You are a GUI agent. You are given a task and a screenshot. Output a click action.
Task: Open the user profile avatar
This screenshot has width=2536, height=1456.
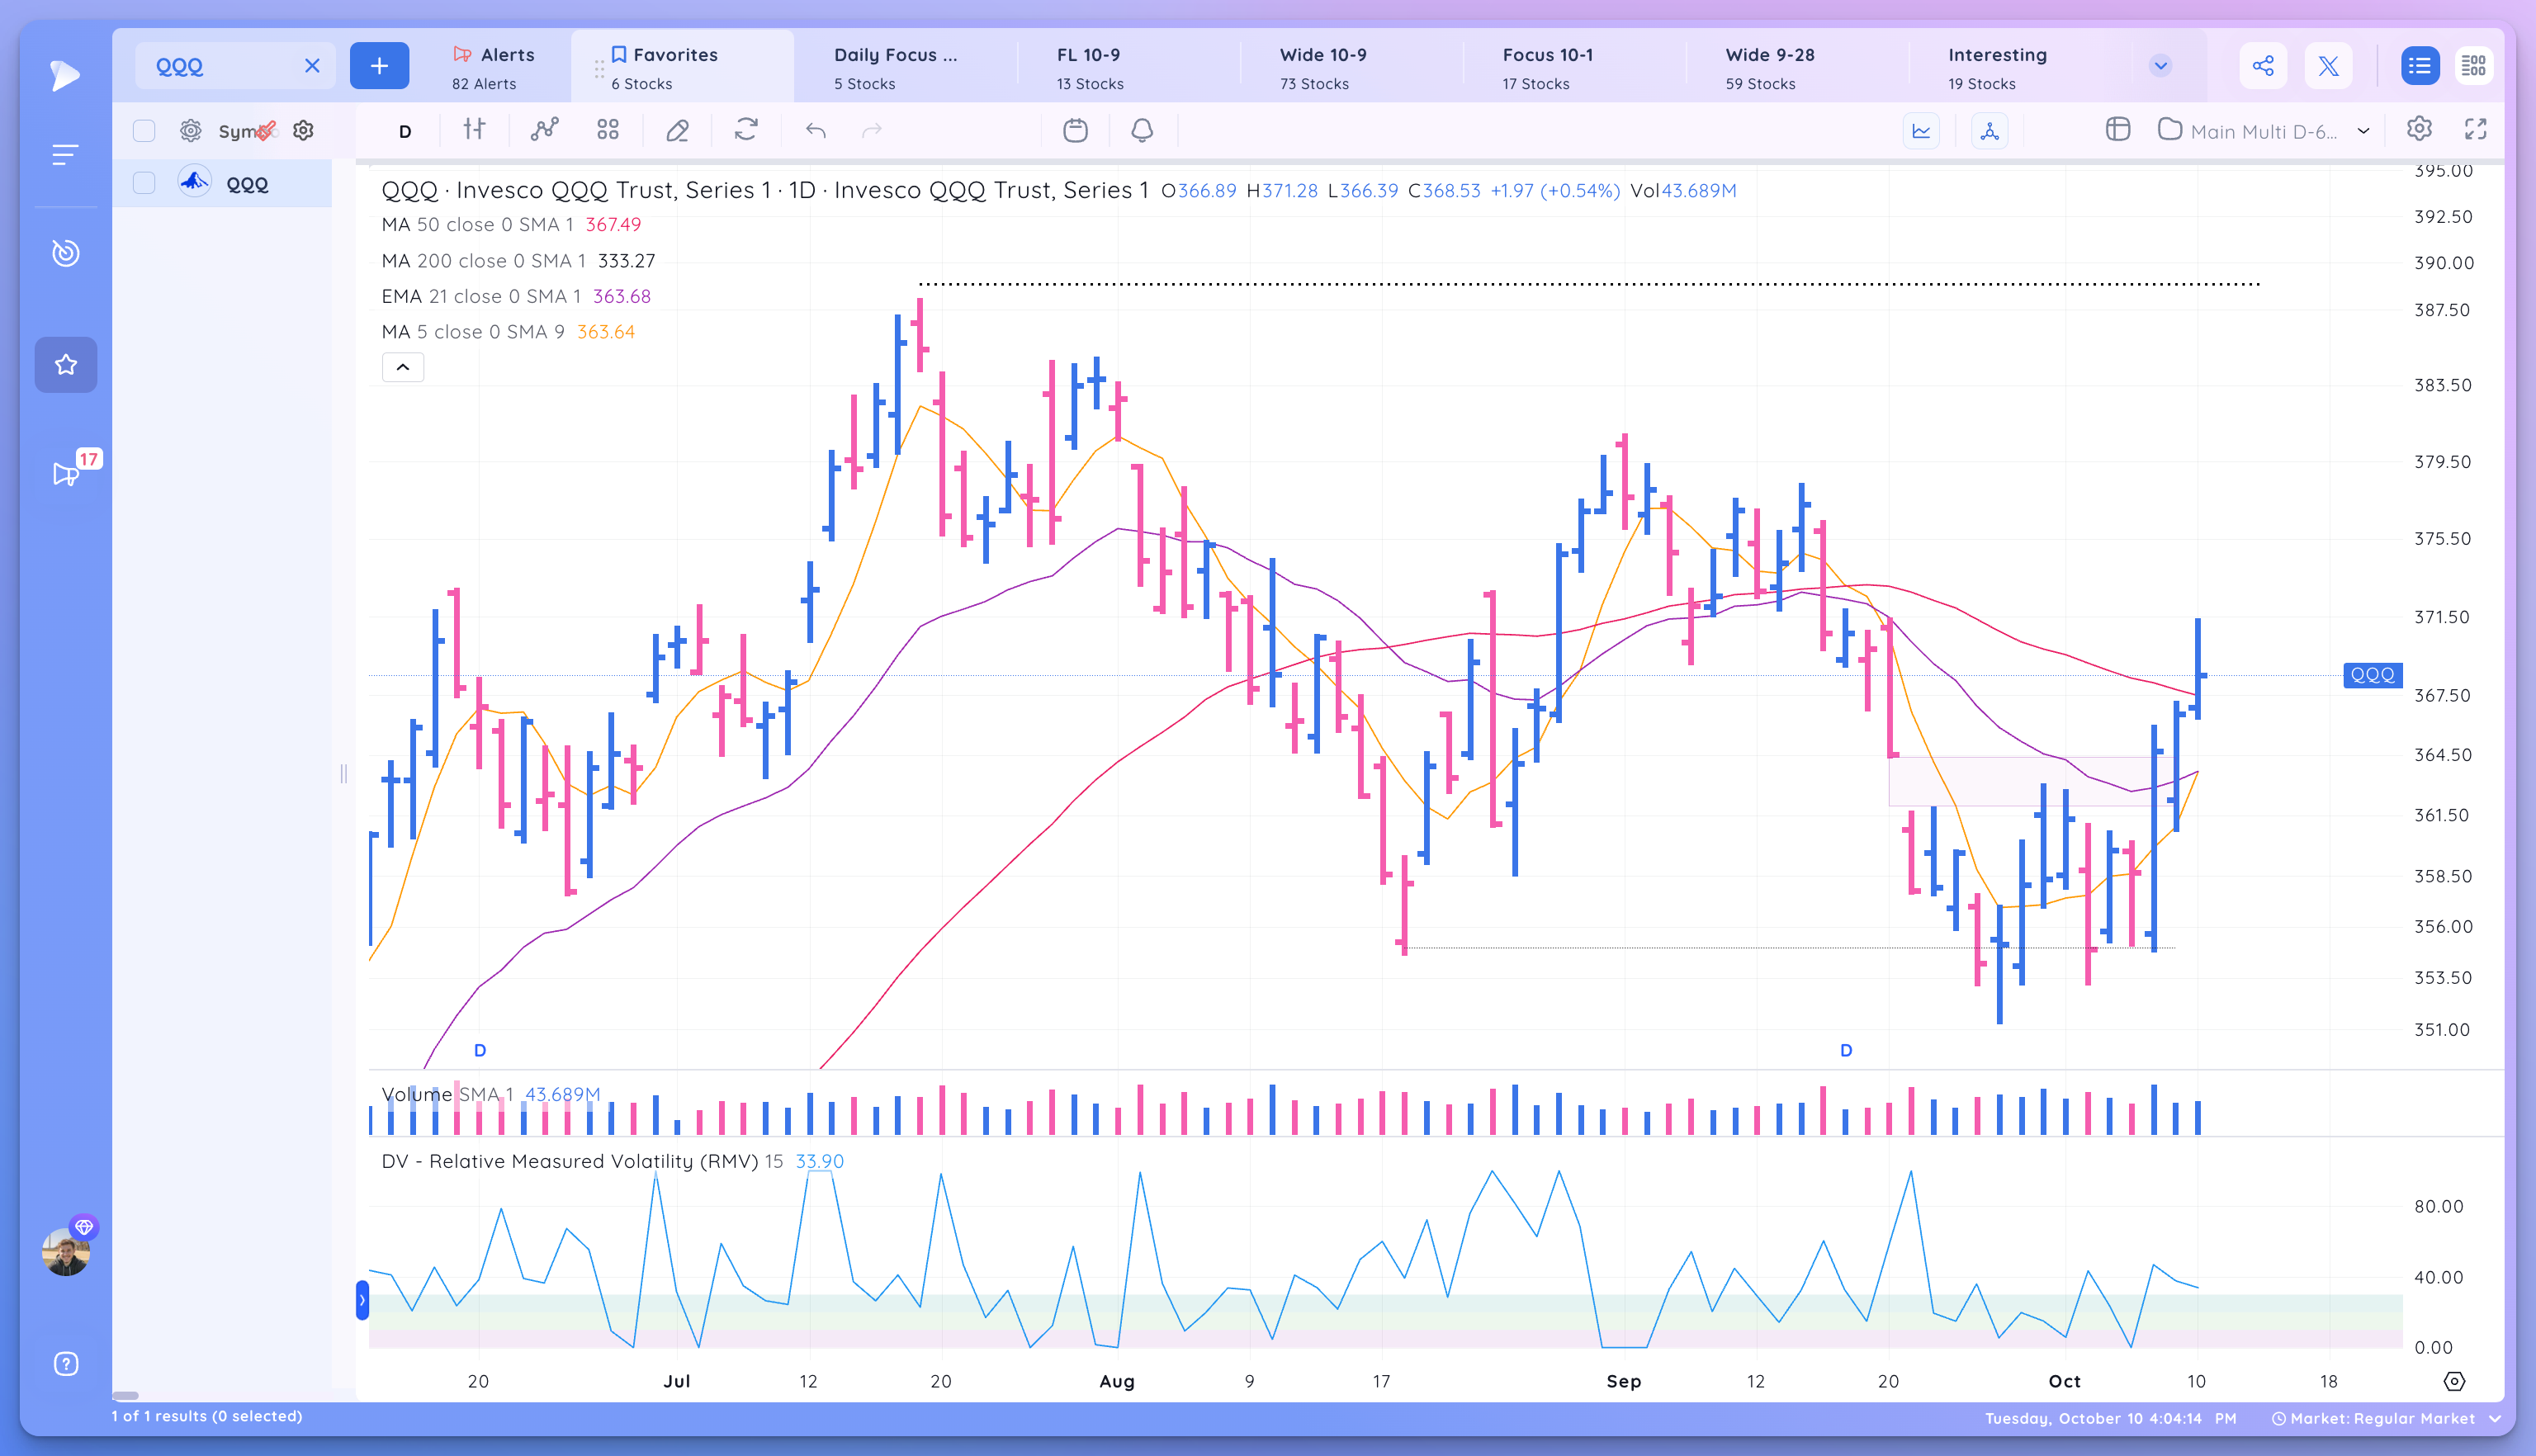pyautogui.click(x=66, y=1252)
